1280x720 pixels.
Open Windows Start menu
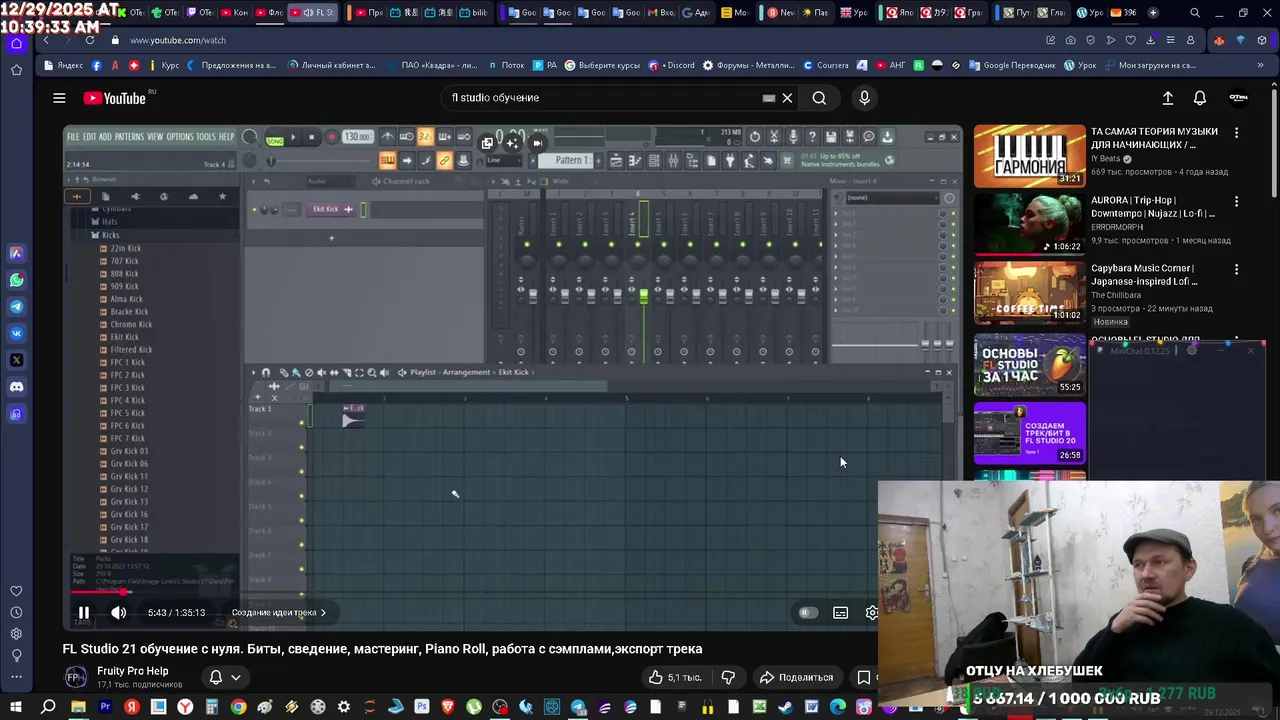(x=16, y=707)
